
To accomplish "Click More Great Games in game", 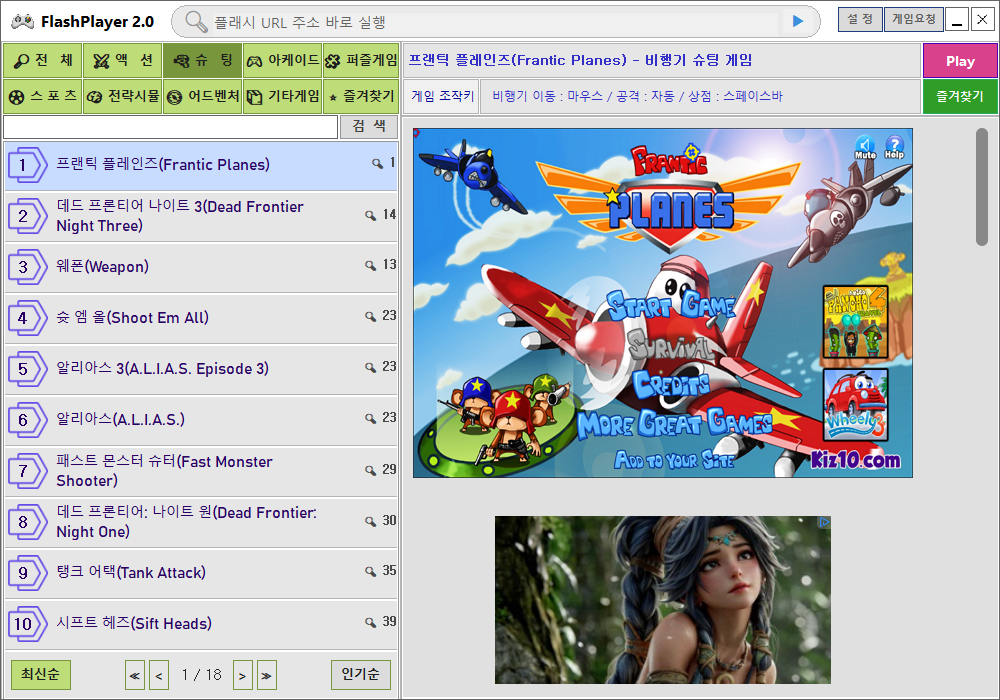I will [x=675, y=425].
